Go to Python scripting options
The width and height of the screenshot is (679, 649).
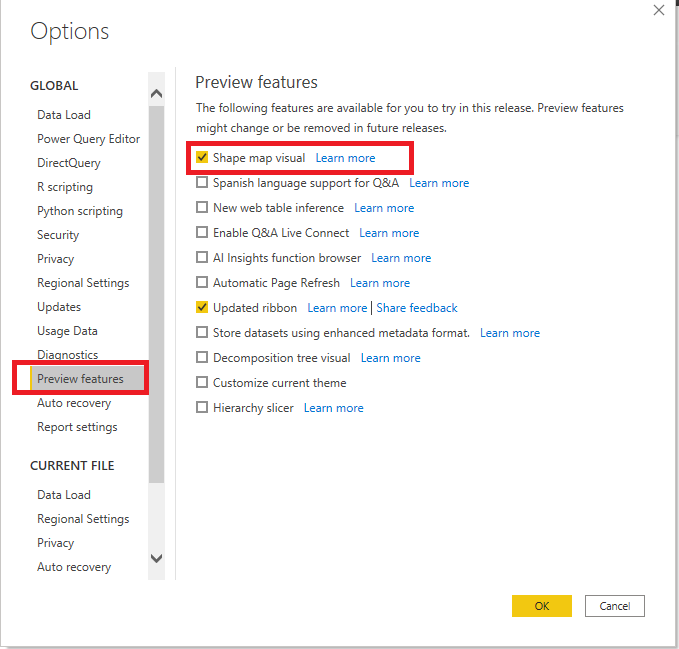tap(80, 211)
